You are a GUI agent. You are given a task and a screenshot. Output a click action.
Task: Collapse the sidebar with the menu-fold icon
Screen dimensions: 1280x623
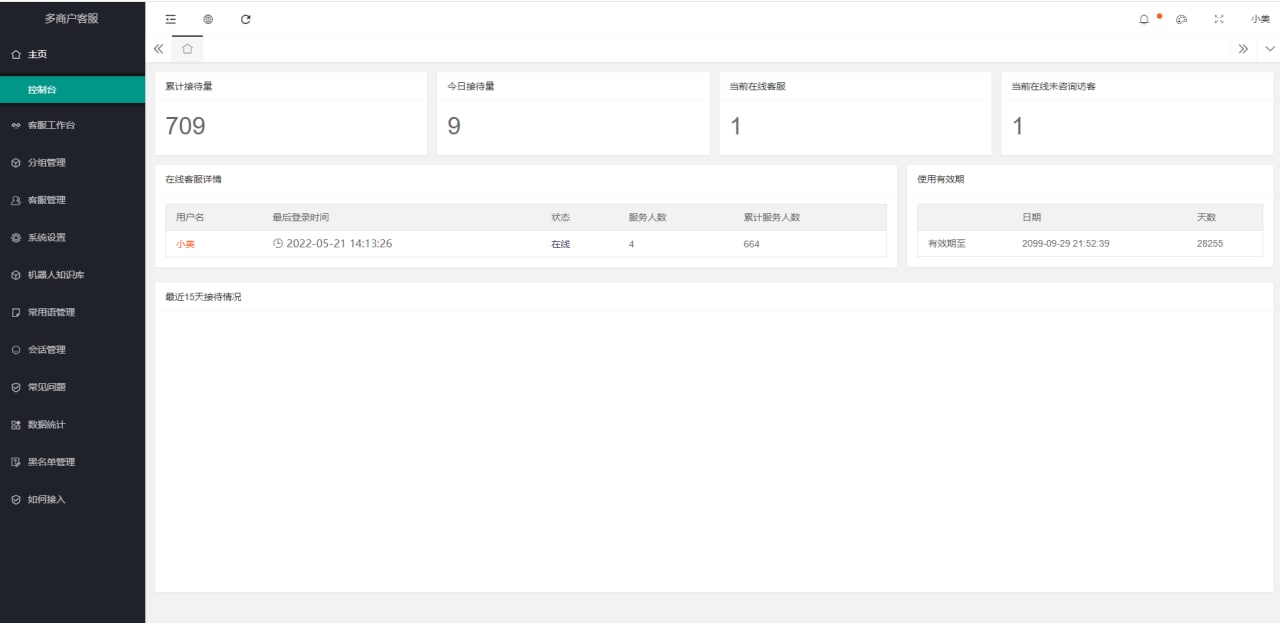click(x=170, y=19)
